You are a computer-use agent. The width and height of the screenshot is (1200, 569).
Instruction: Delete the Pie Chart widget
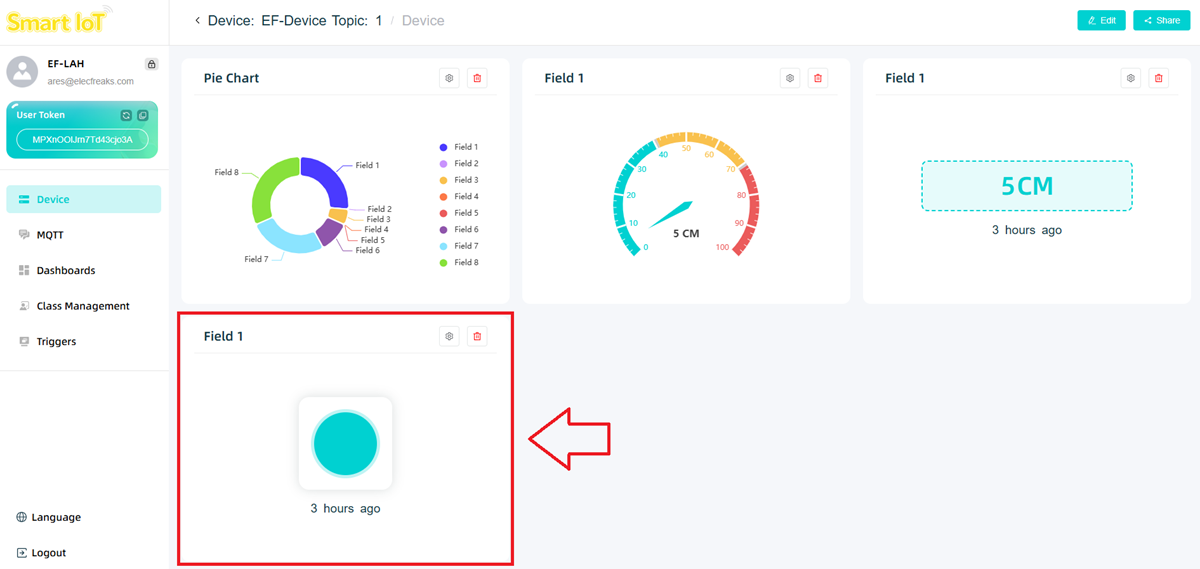(x=477, y=78)
